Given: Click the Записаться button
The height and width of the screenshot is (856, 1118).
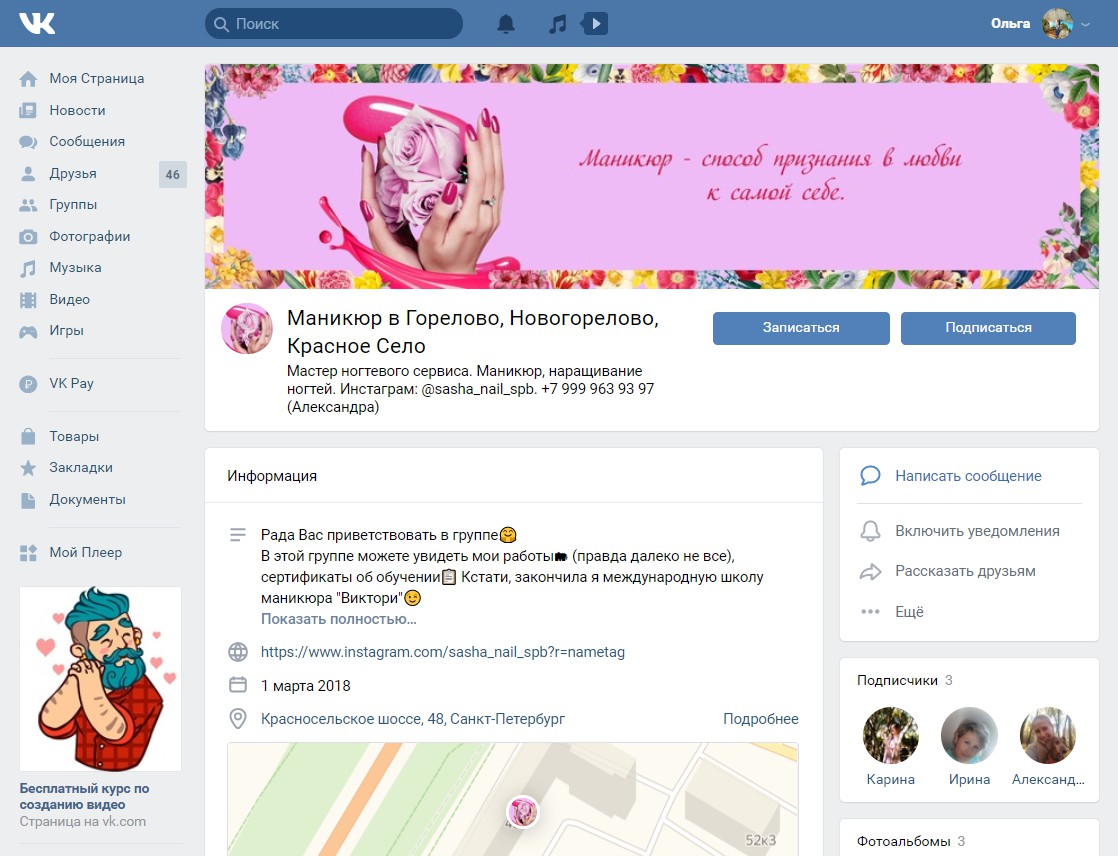Looking at the screenshot, I should click(801, 328).
